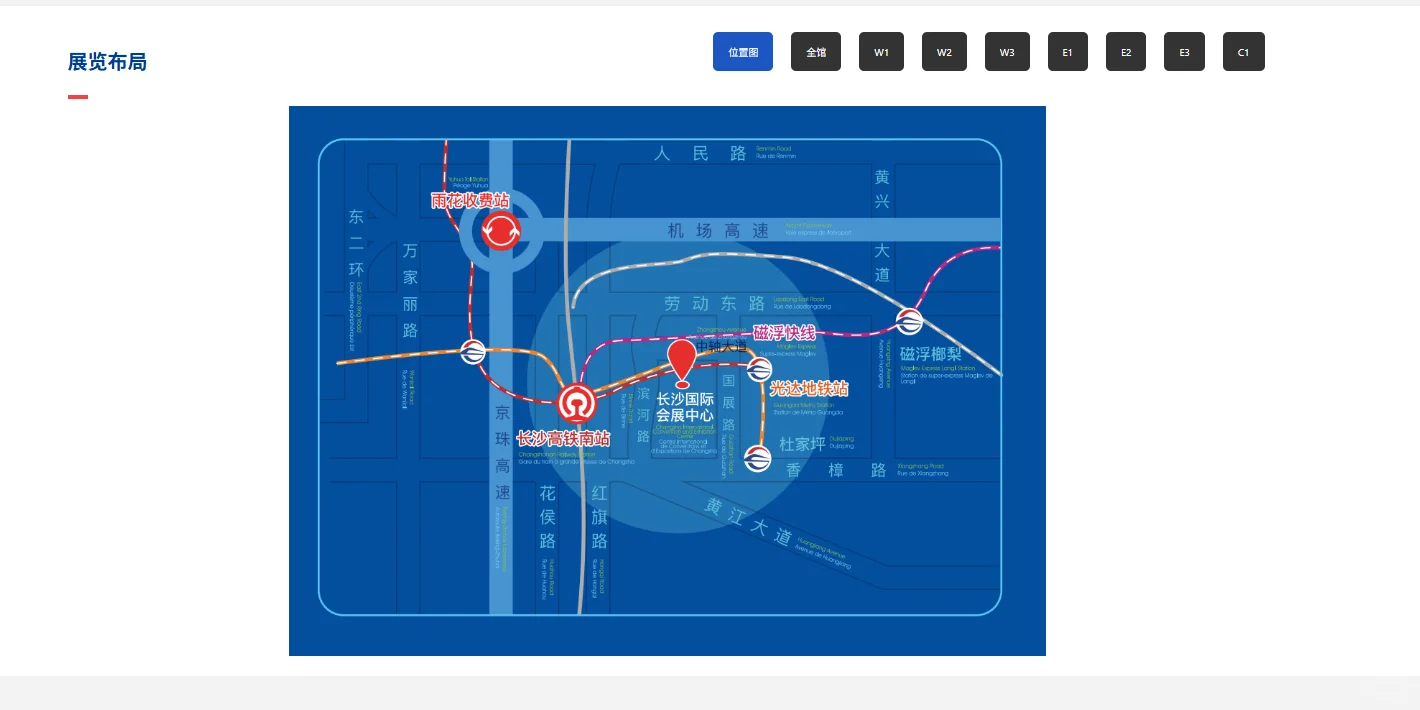Click the 劳动东路 road label

click(715, 303)
